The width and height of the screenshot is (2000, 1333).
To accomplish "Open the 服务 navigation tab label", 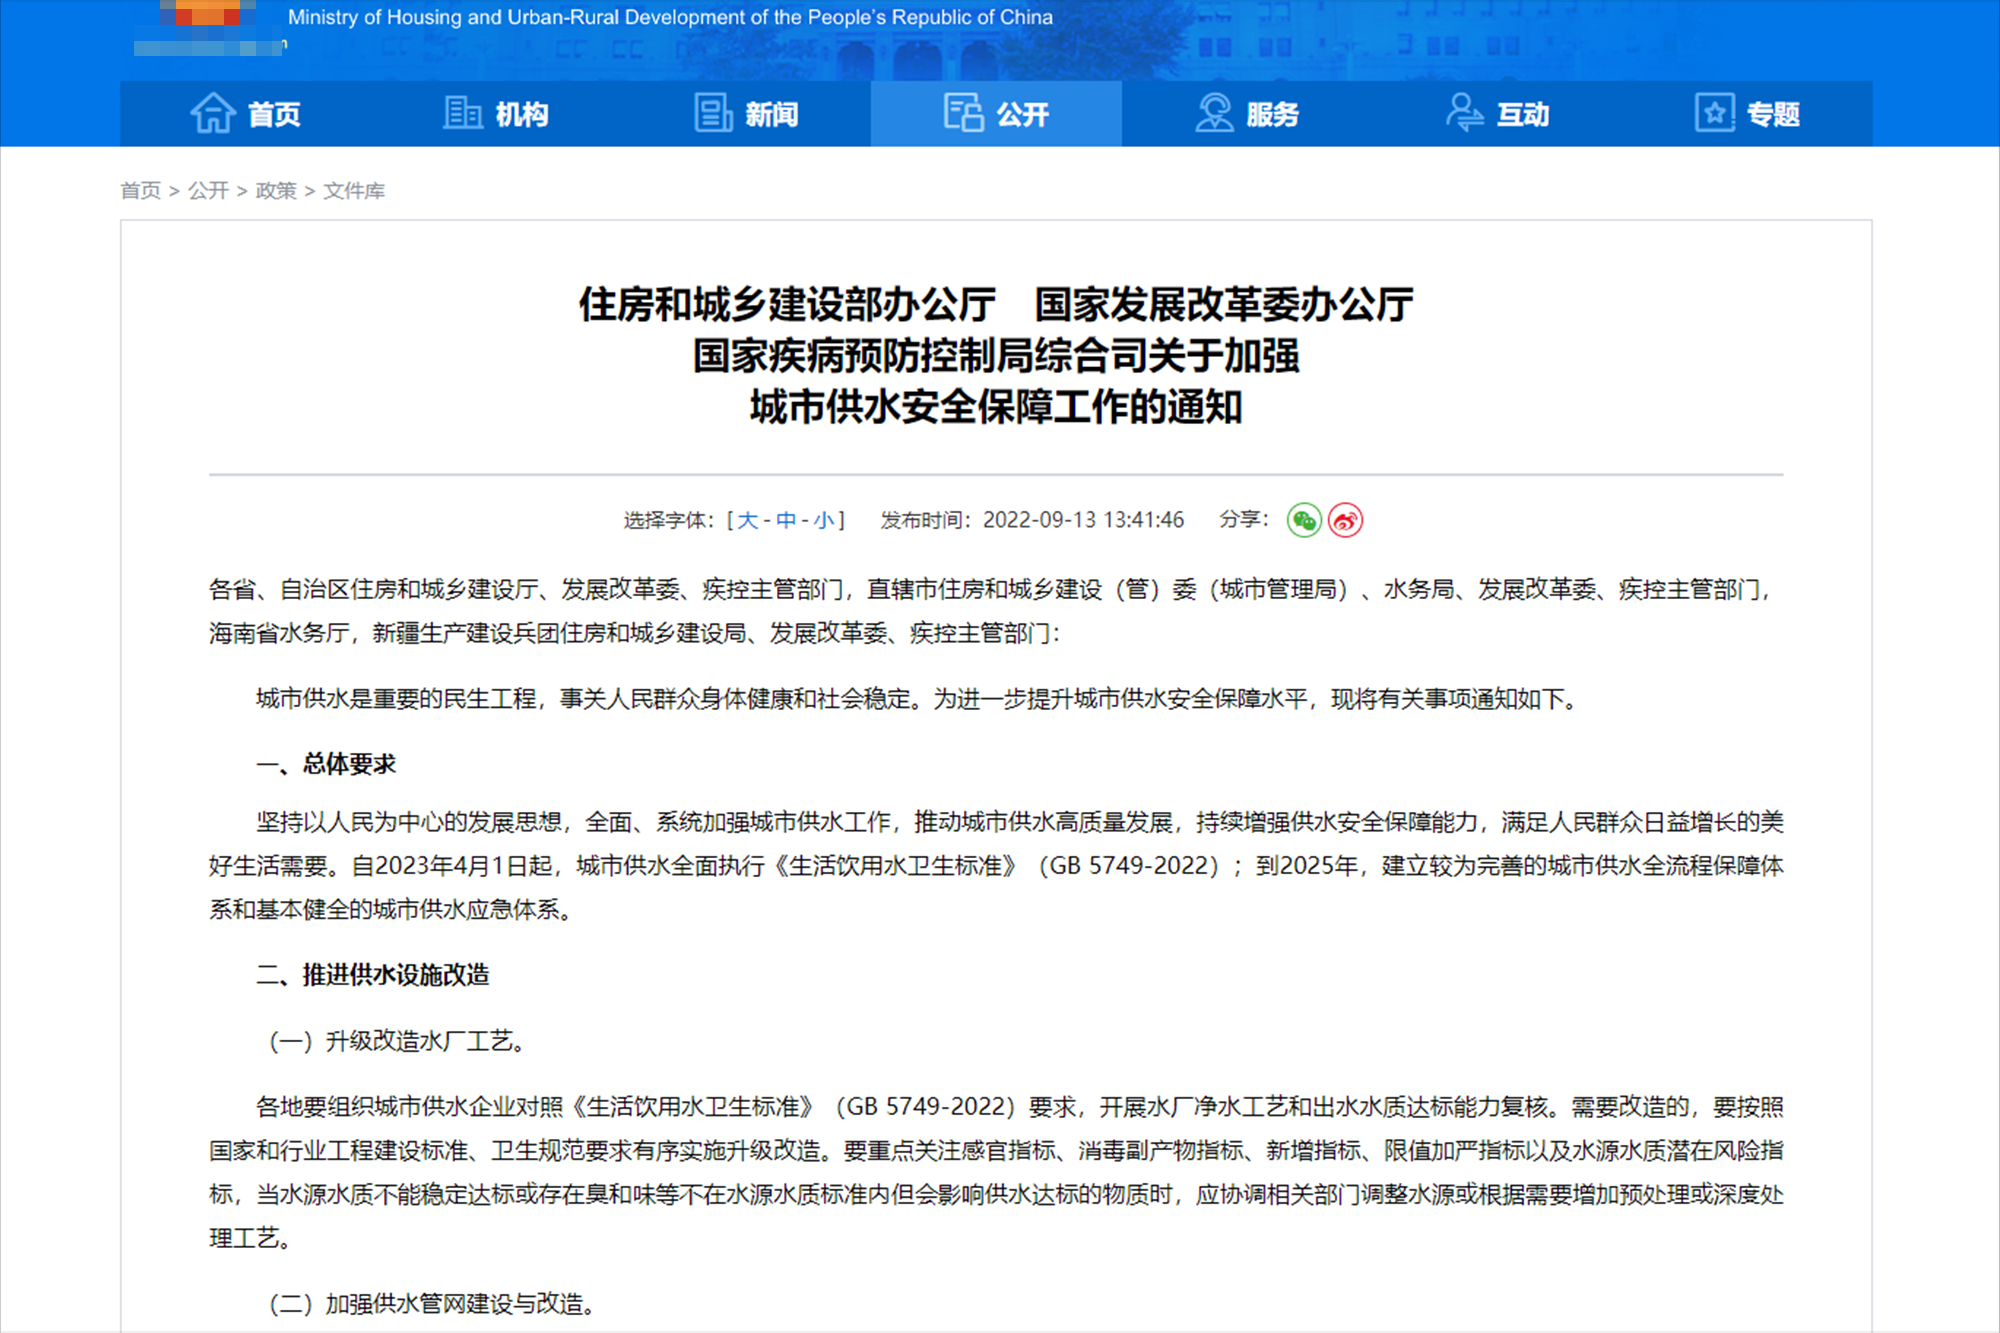I will 1273,115.
